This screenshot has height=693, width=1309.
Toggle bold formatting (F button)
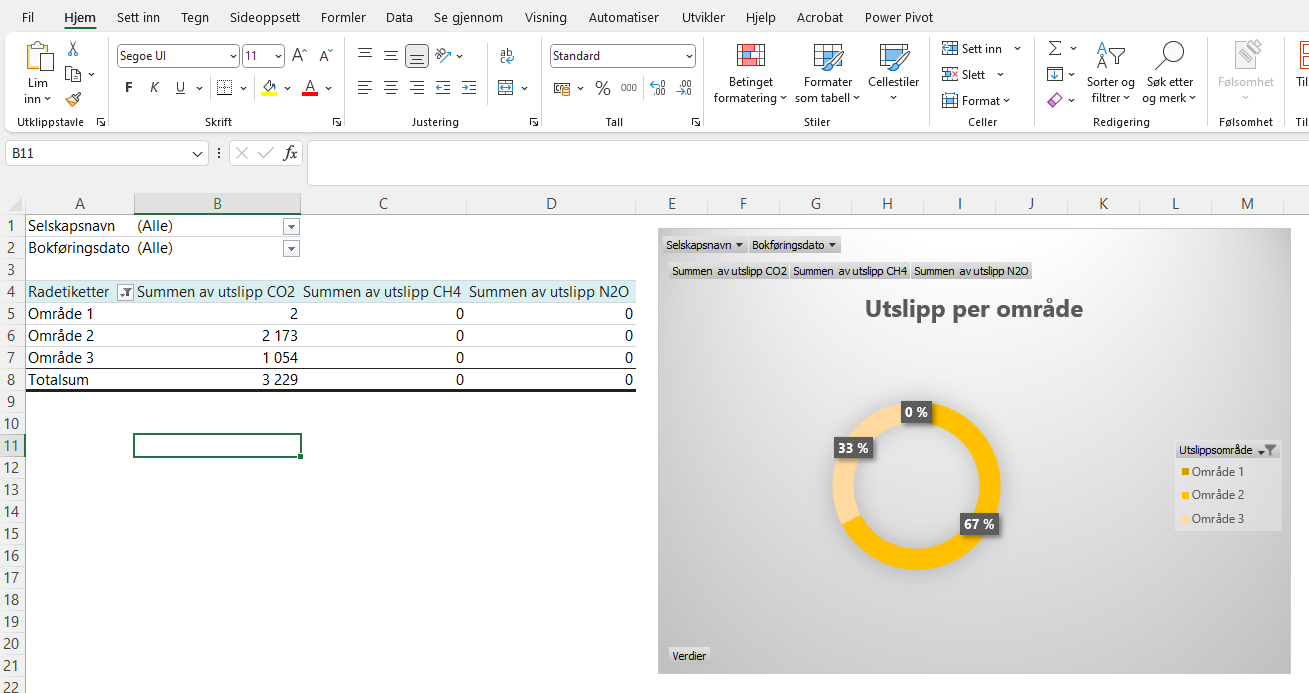[128, 88]
